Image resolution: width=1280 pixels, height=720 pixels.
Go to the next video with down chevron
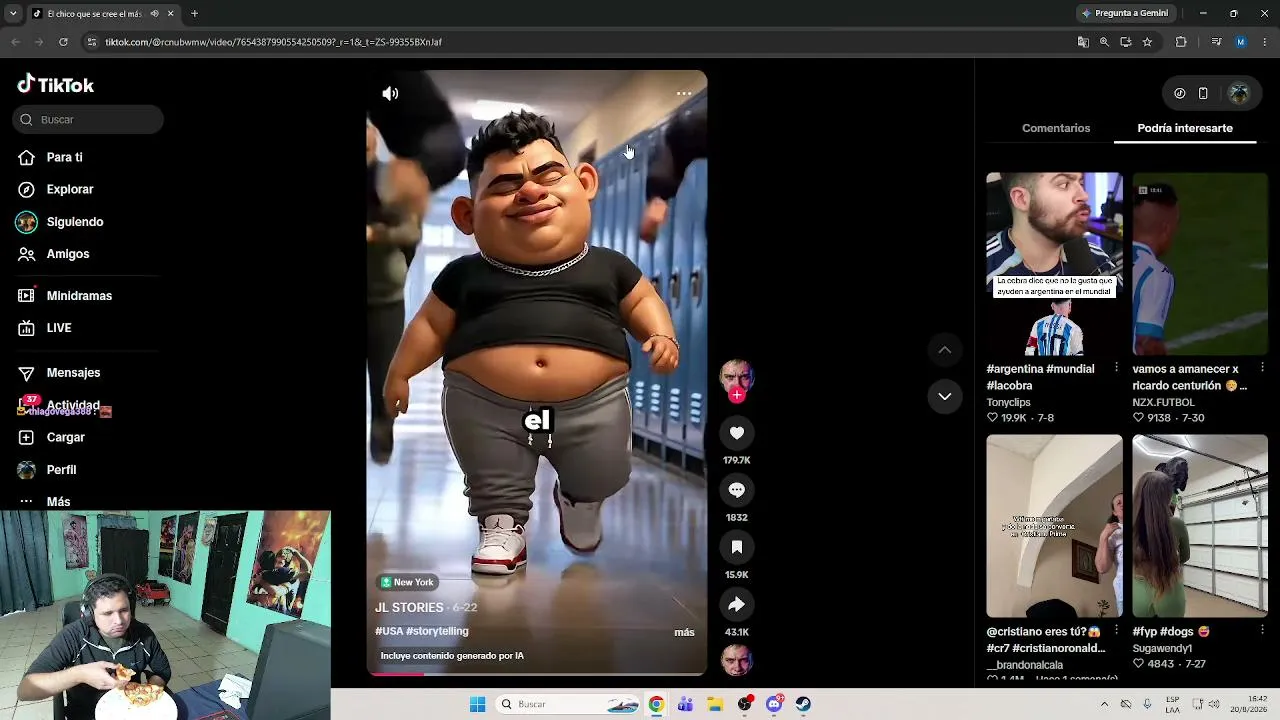(944, 396)
